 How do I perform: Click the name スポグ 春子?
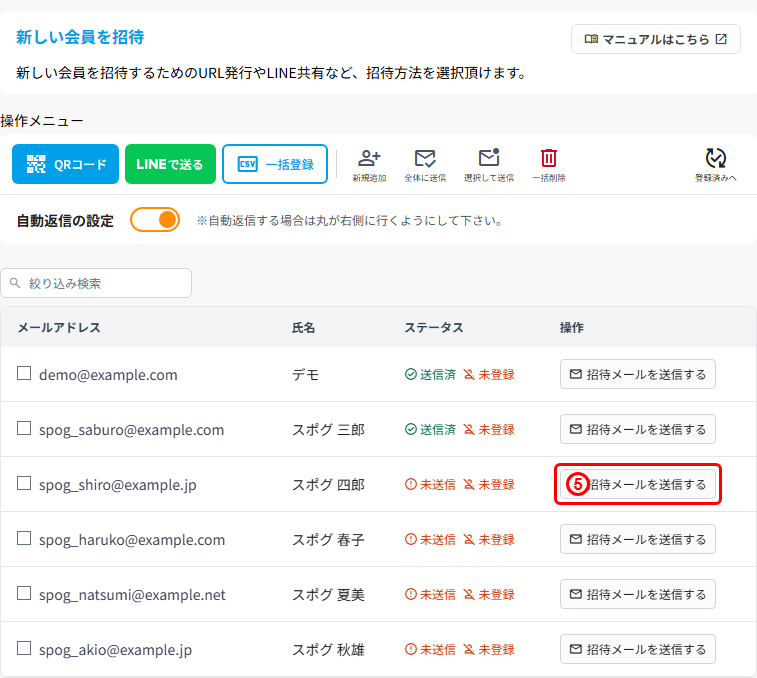pyautogui.click(x=328, y=540)
